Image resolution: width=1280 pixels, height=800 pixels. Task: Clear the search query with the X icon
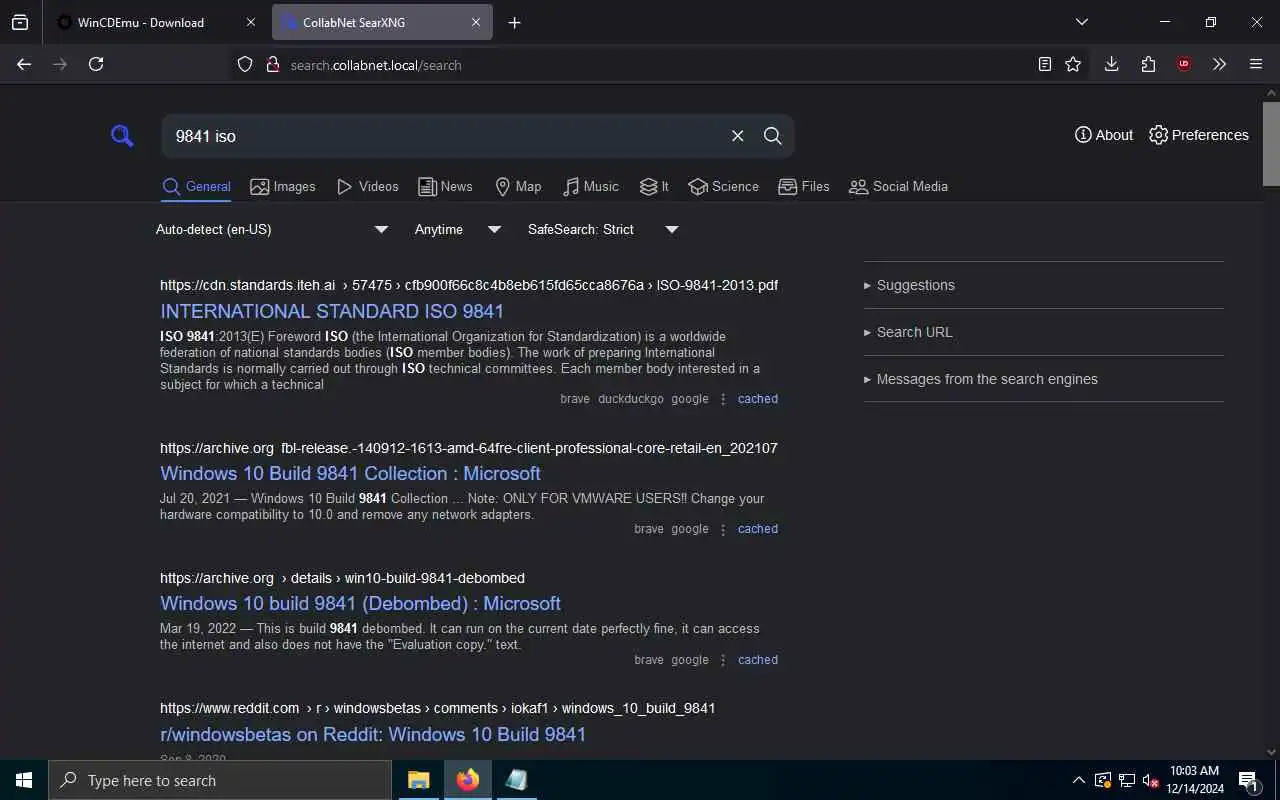737,136
